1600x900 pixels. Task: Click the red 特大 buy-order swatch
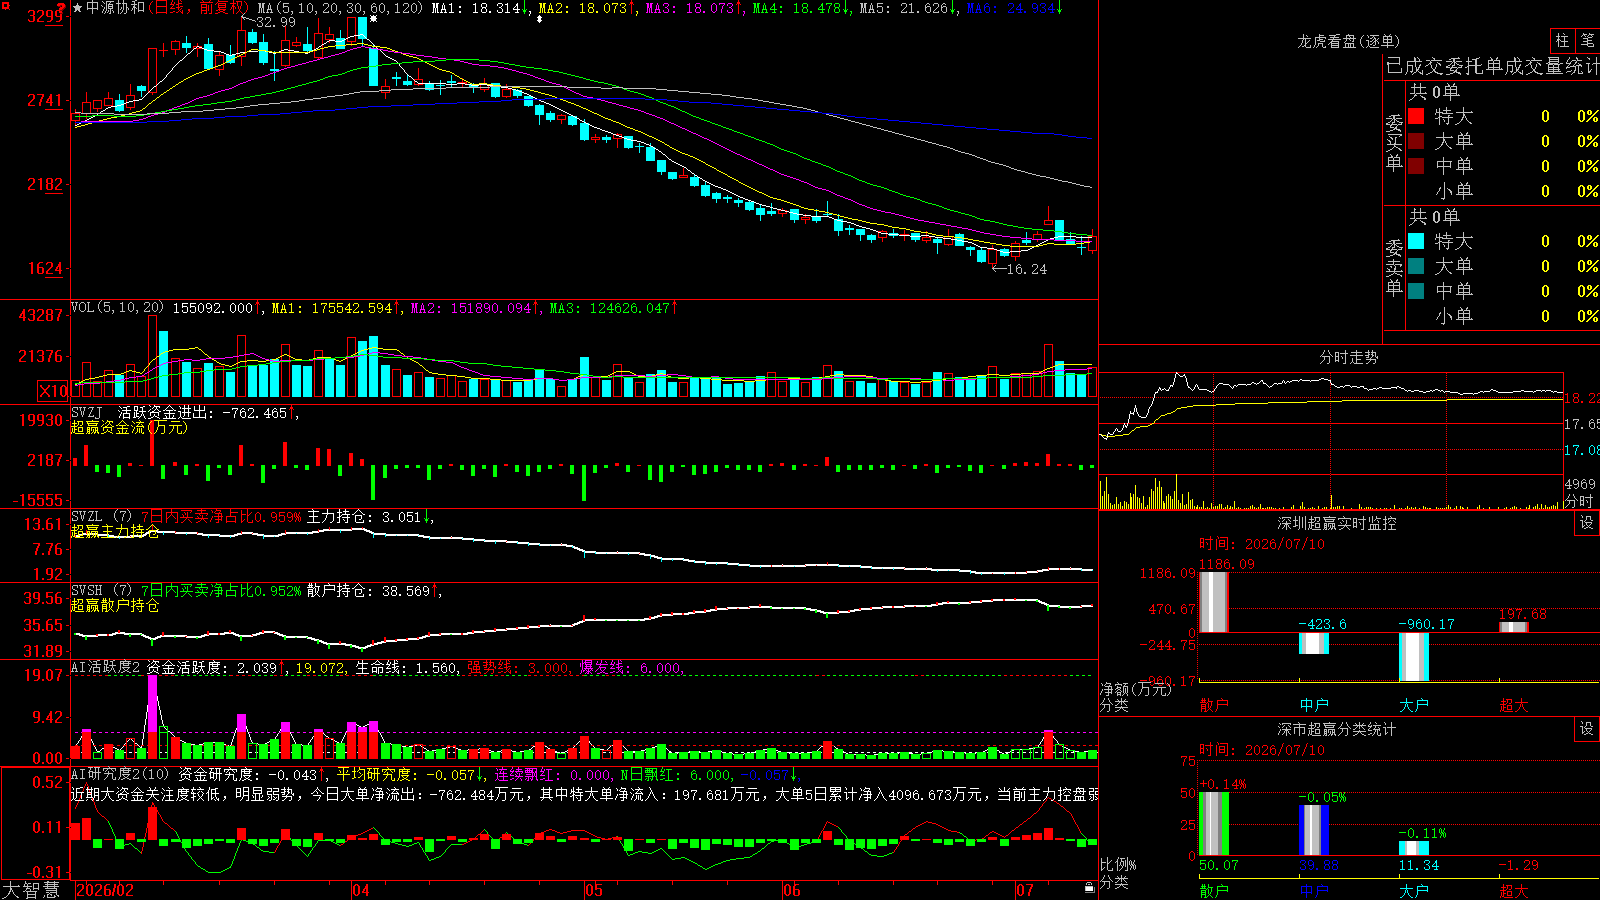1416,116
